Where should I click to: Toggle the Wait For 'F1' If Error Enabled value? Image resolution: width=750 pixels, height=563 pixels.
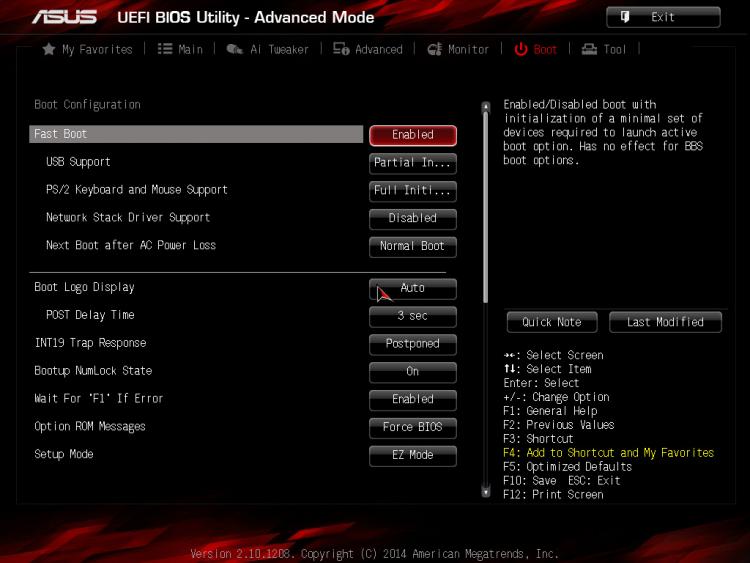click(413, 399)
